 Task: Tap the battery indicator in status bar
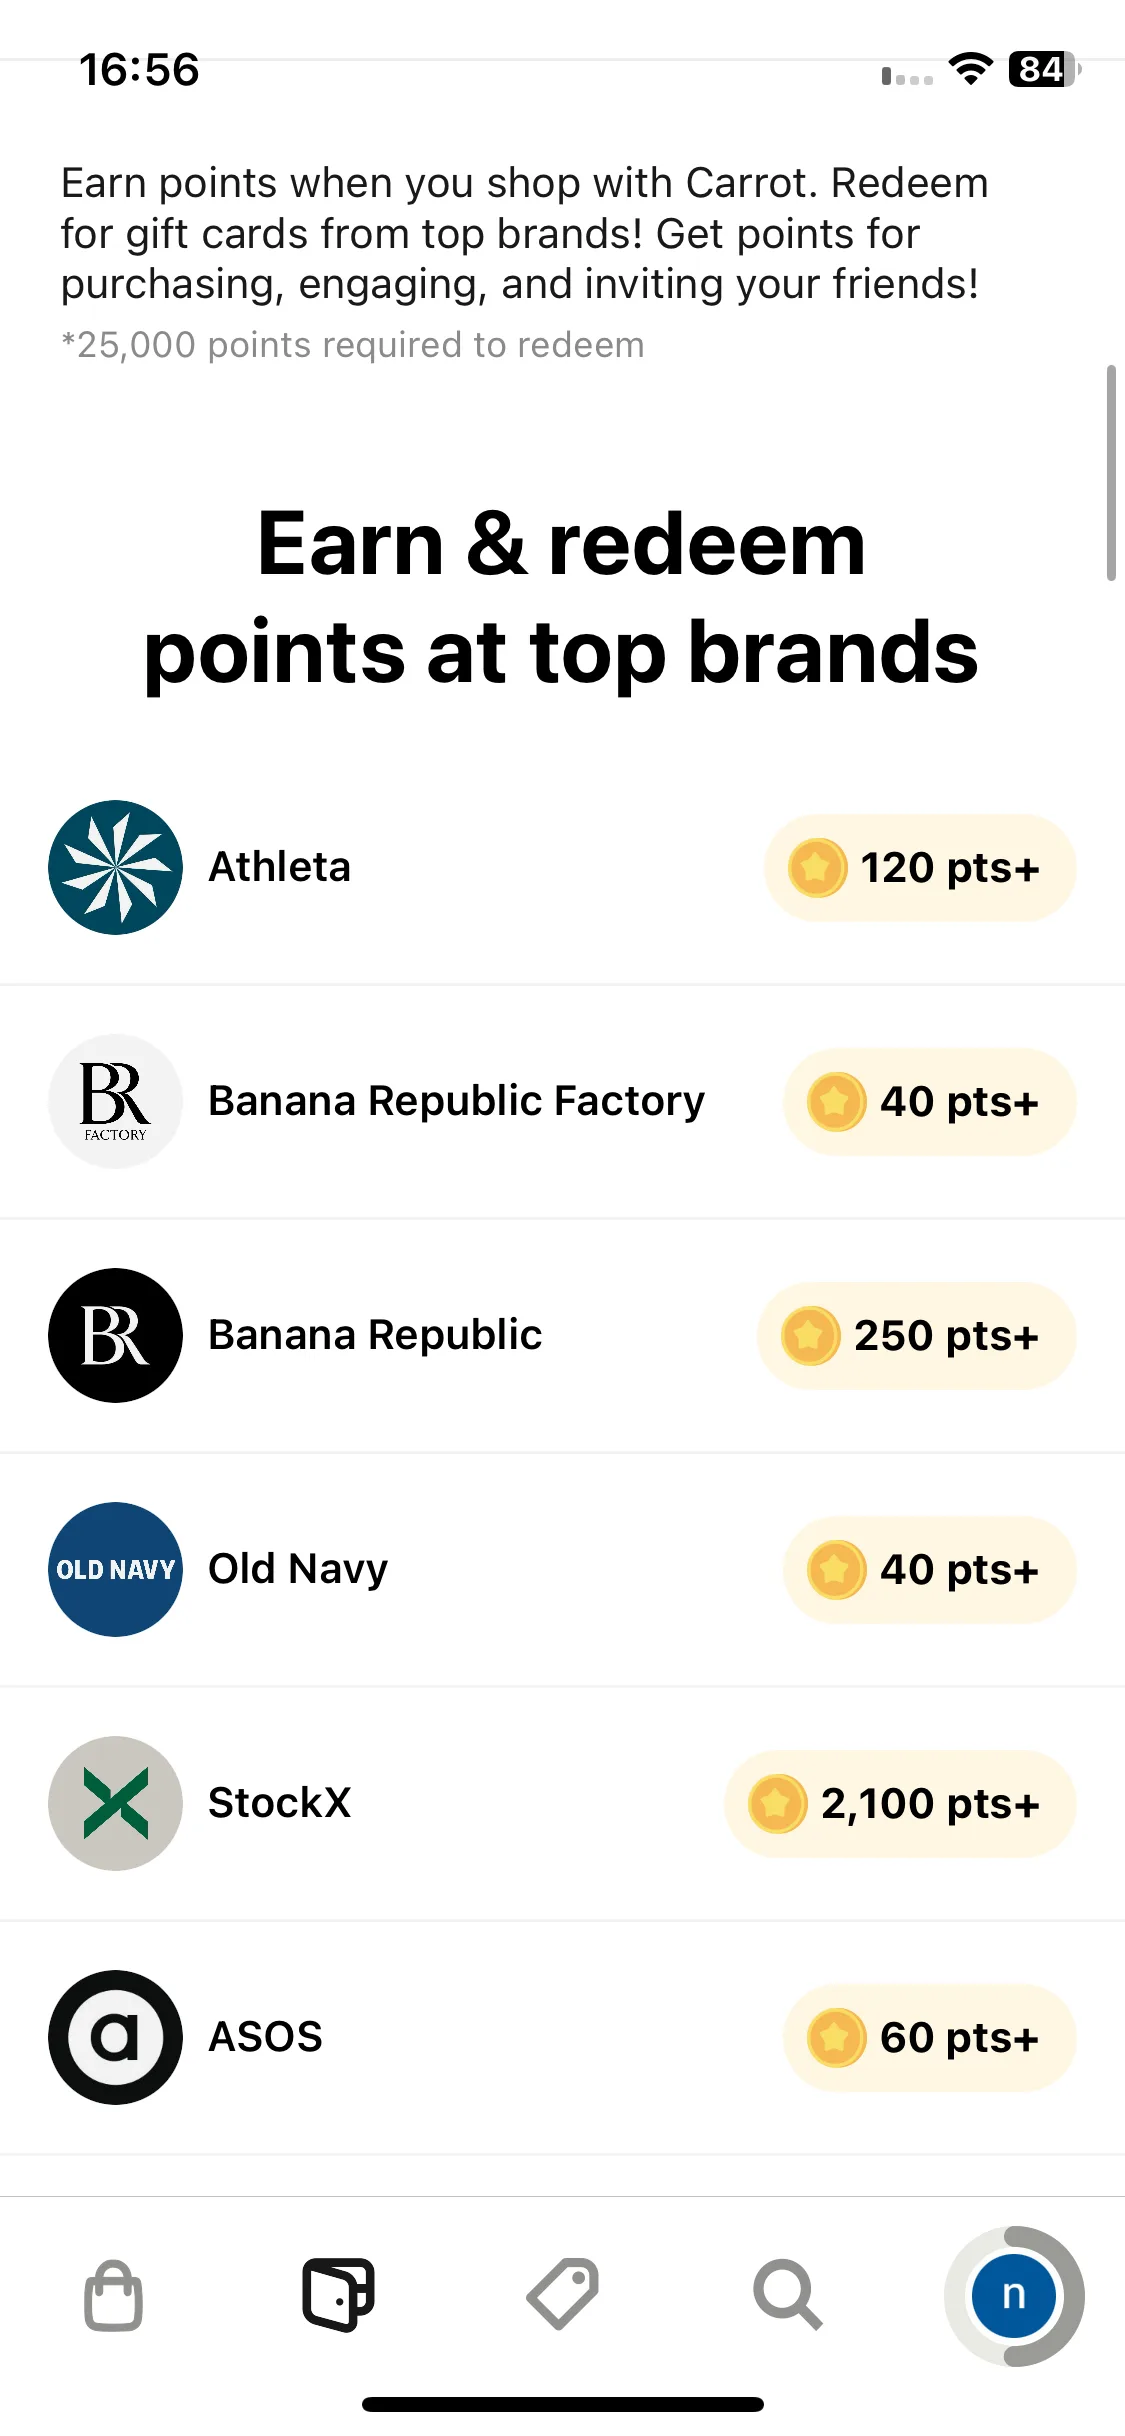pos(1044,70)
